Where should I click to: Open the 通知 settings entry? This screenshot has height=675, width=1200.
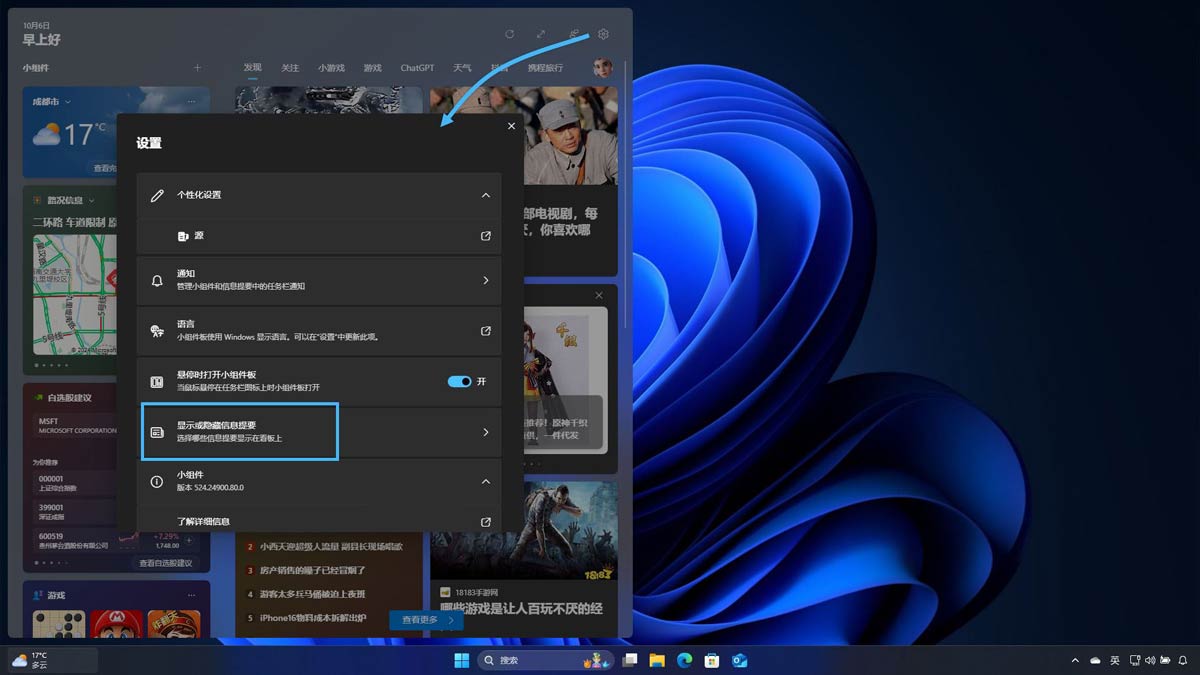(319, 280)
